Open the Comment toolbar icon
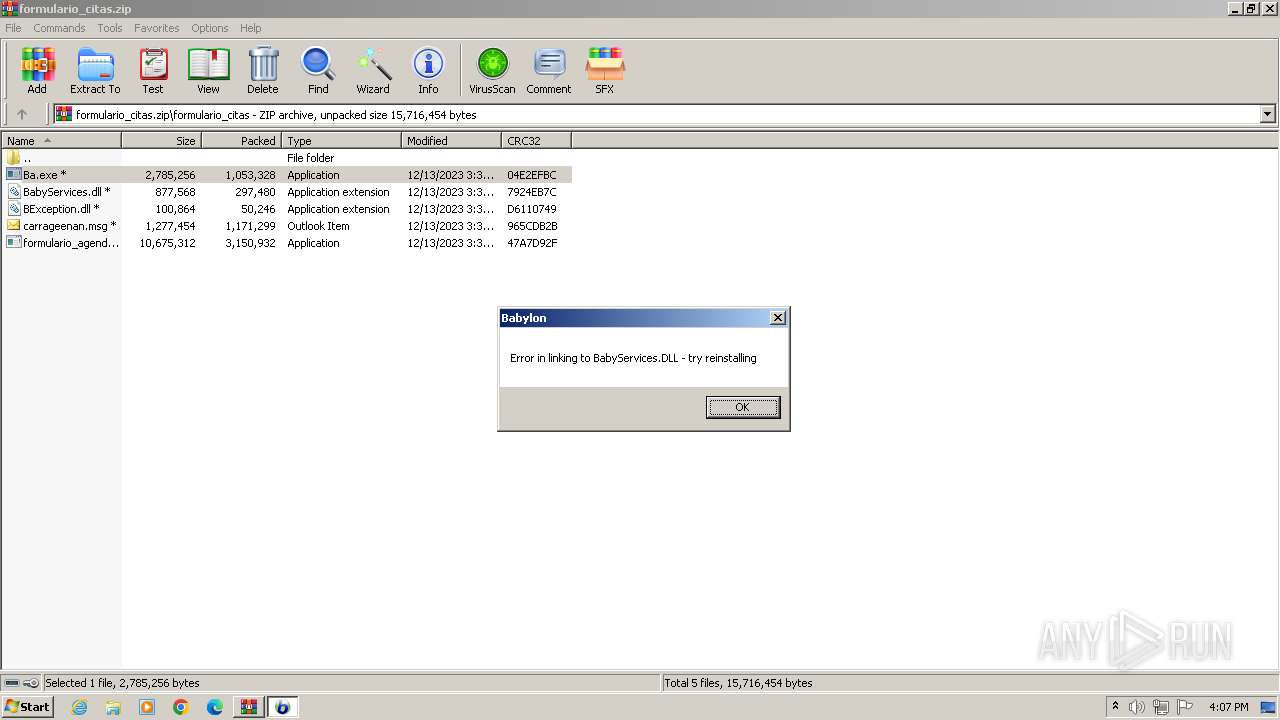The height and width of the screenshot is (720, 1280). pos(549,70)
